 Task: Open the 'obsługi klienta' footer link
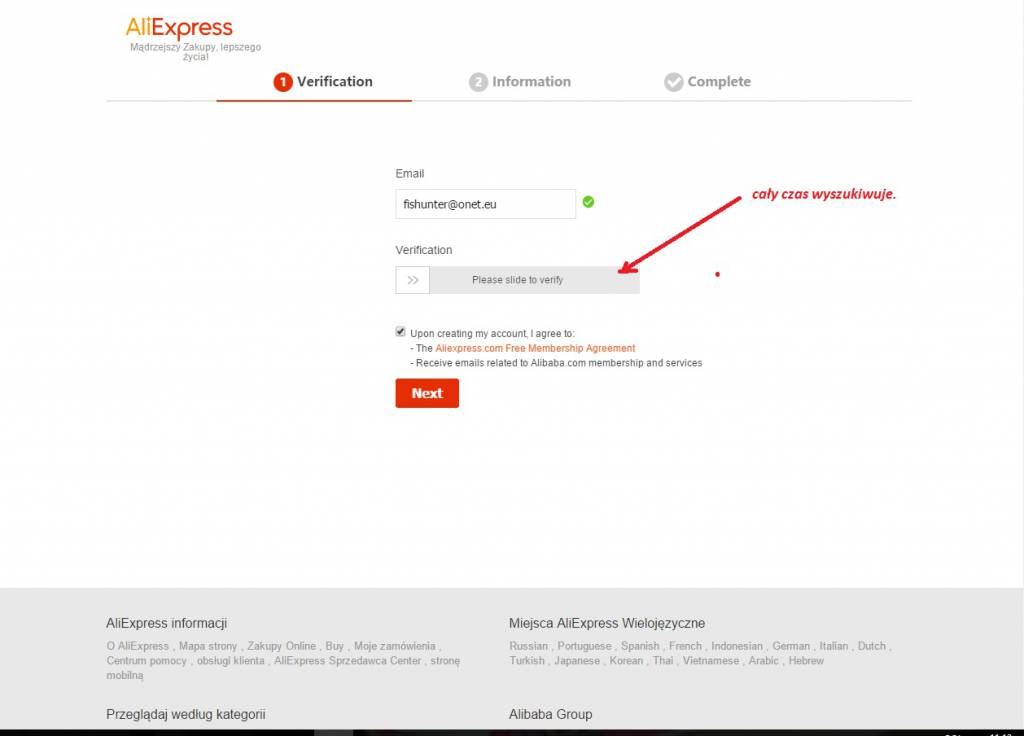(231, 661)
